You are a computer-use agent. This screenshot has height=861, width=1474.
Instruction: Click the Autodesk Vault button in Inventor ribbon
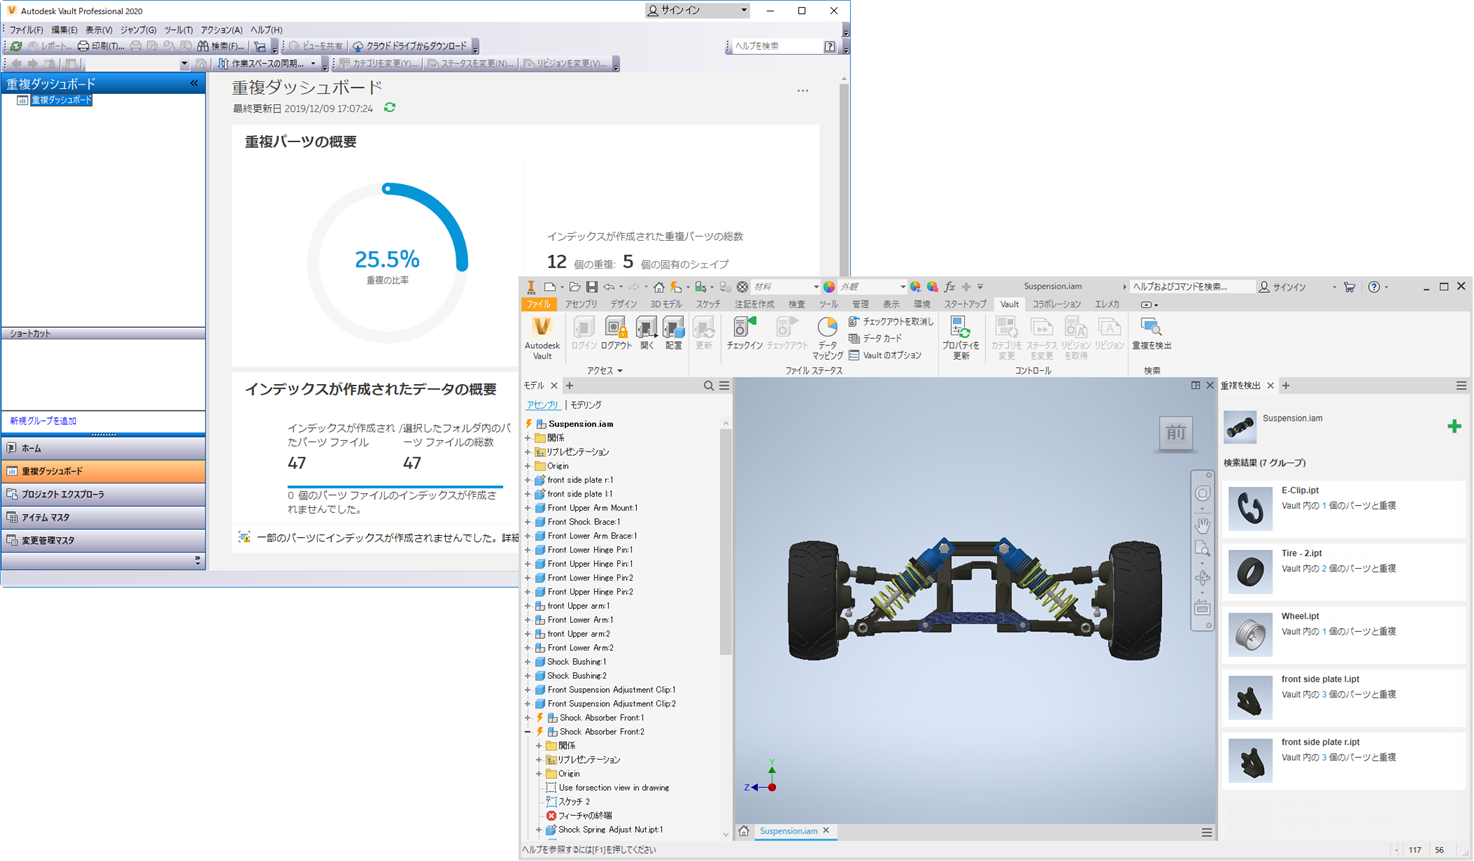[542, 338]
